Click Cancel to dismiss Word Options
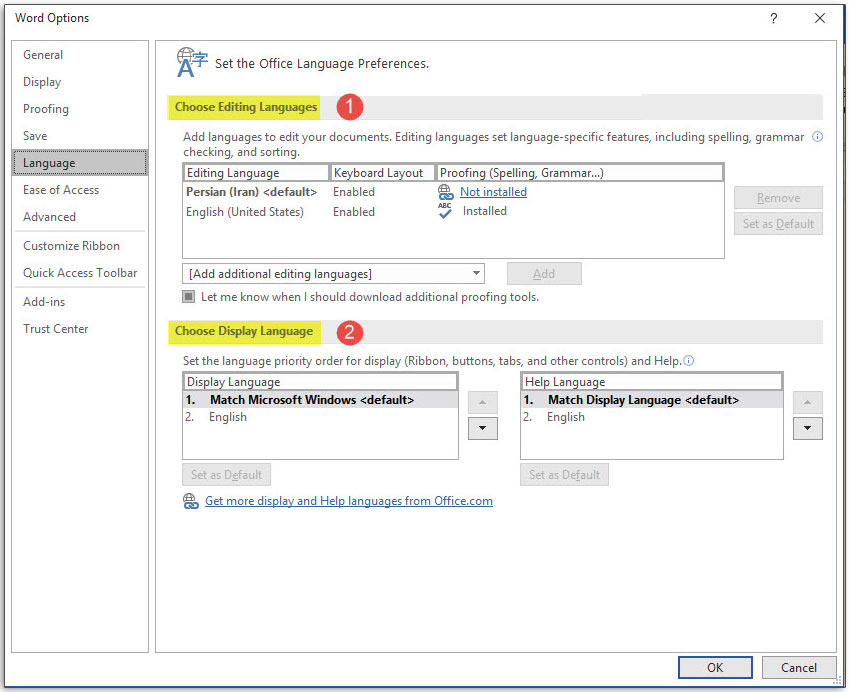850x692 pixels. [798, 668]
